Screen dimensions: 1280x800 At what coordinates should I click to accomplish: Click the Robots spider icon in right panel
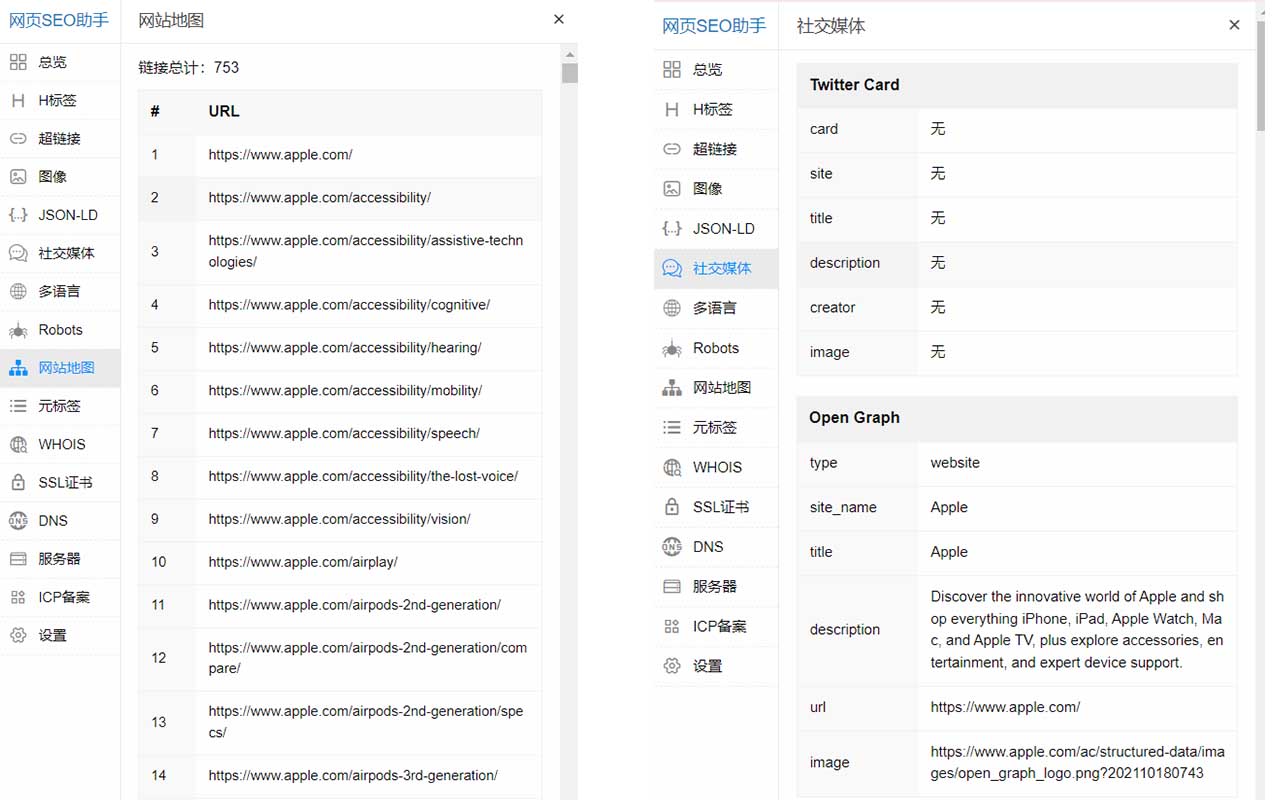coord(672,349)
